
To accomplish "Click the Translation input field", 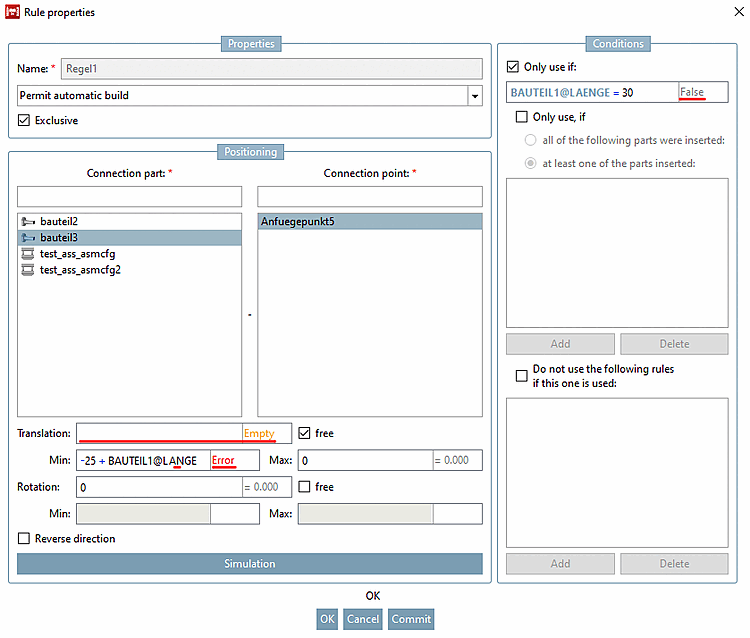I will point(159,433).
